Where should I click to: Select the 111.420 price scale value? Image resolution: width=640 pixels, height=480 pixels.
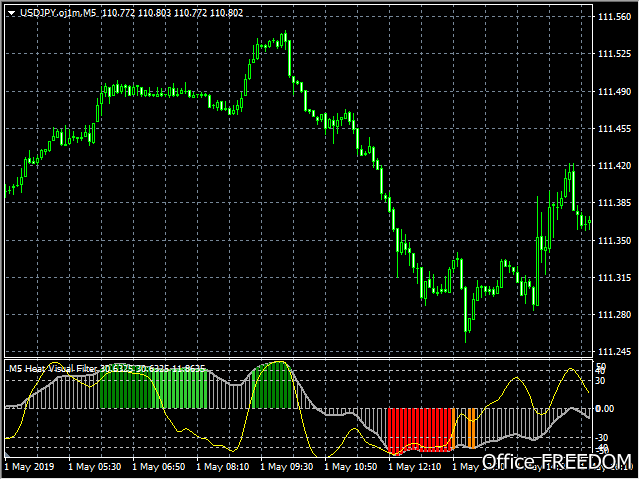pyautogui.click(x=614, y=166)
